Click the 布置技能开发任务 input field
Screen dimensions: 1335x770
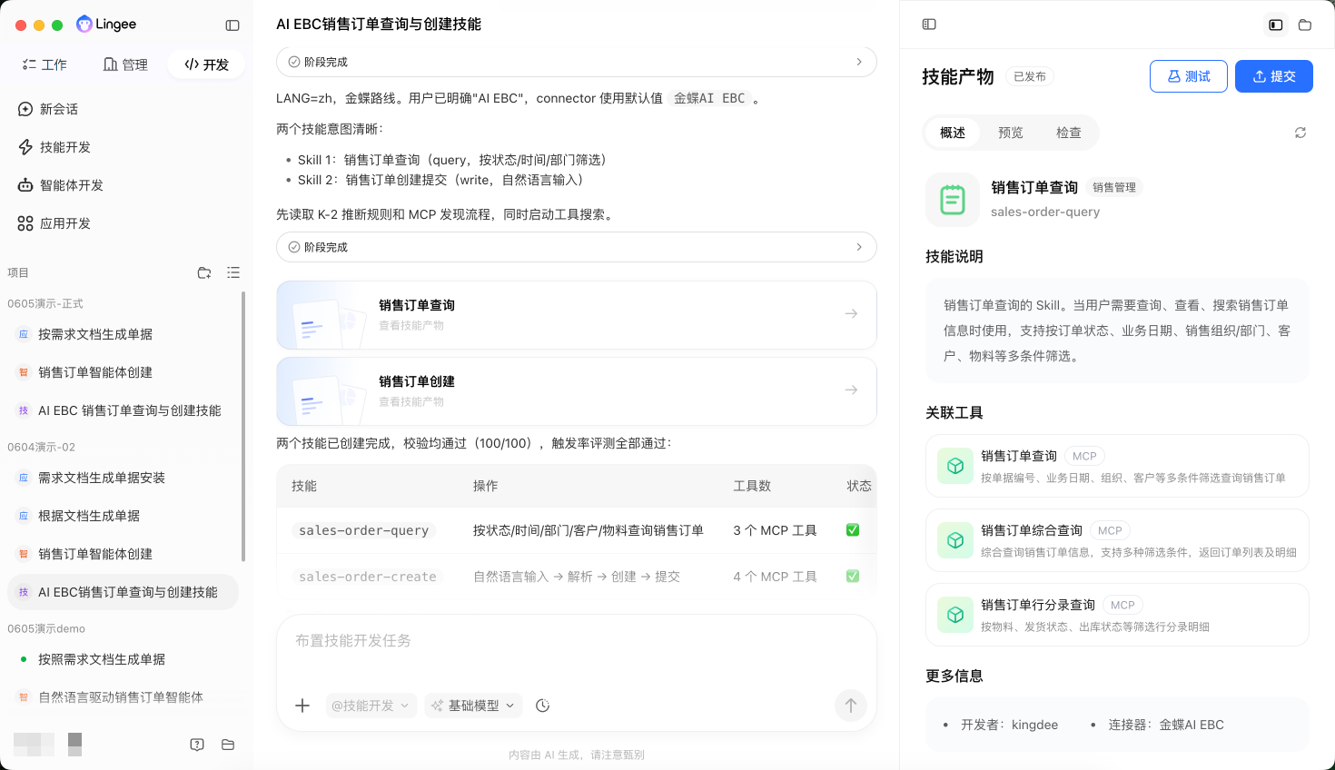tap(576, 641)
